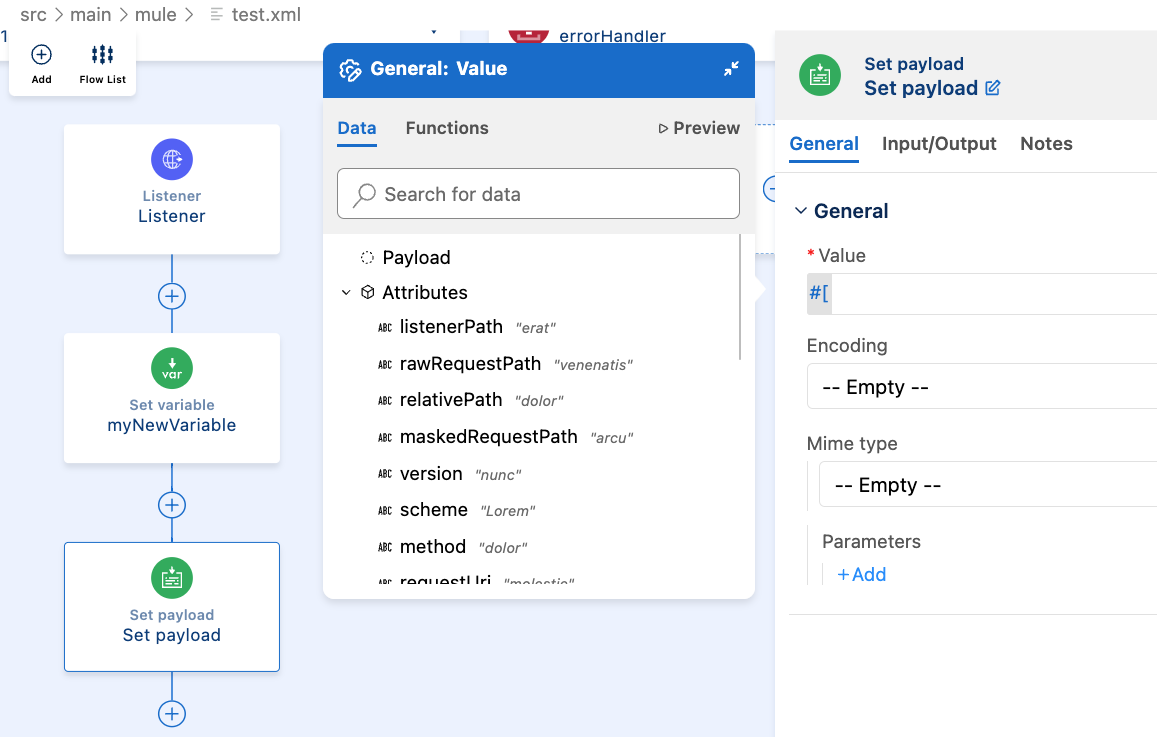Collapse the Attributes tree
1157x737 pixels.
pos(346,292)
